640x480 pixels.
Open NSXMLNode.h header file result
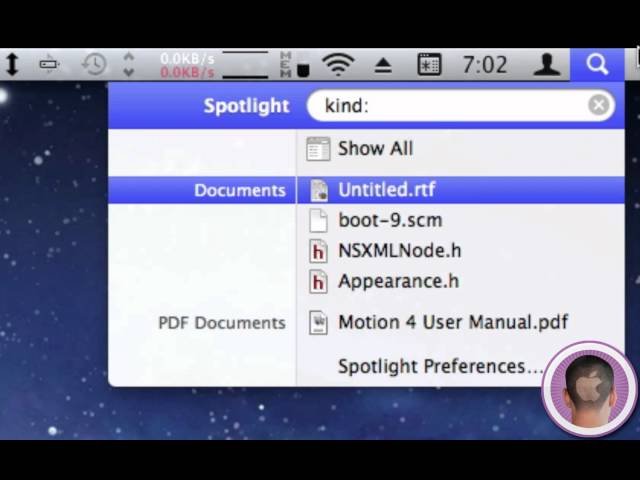[399, 251]
